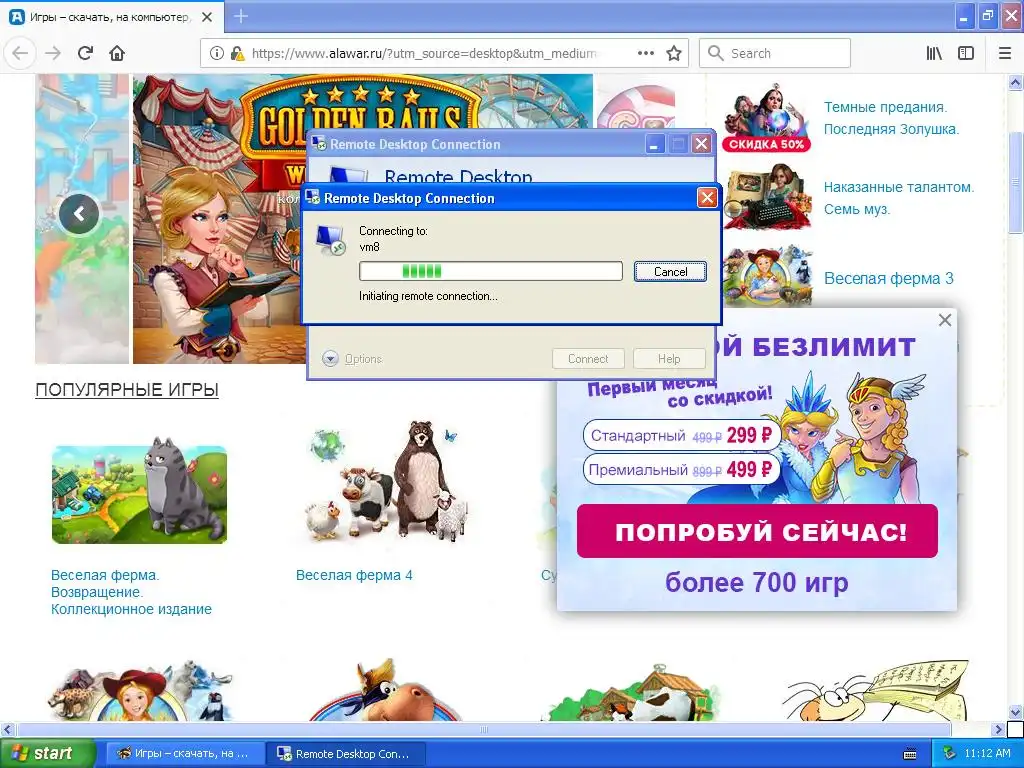Click the padlock warning icon in address bar

238,54
